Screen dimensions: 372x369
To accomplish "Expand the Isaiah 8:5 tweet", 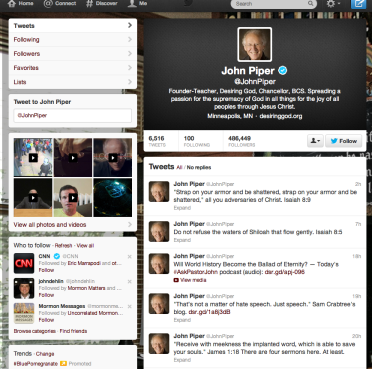I will (182, 240).
